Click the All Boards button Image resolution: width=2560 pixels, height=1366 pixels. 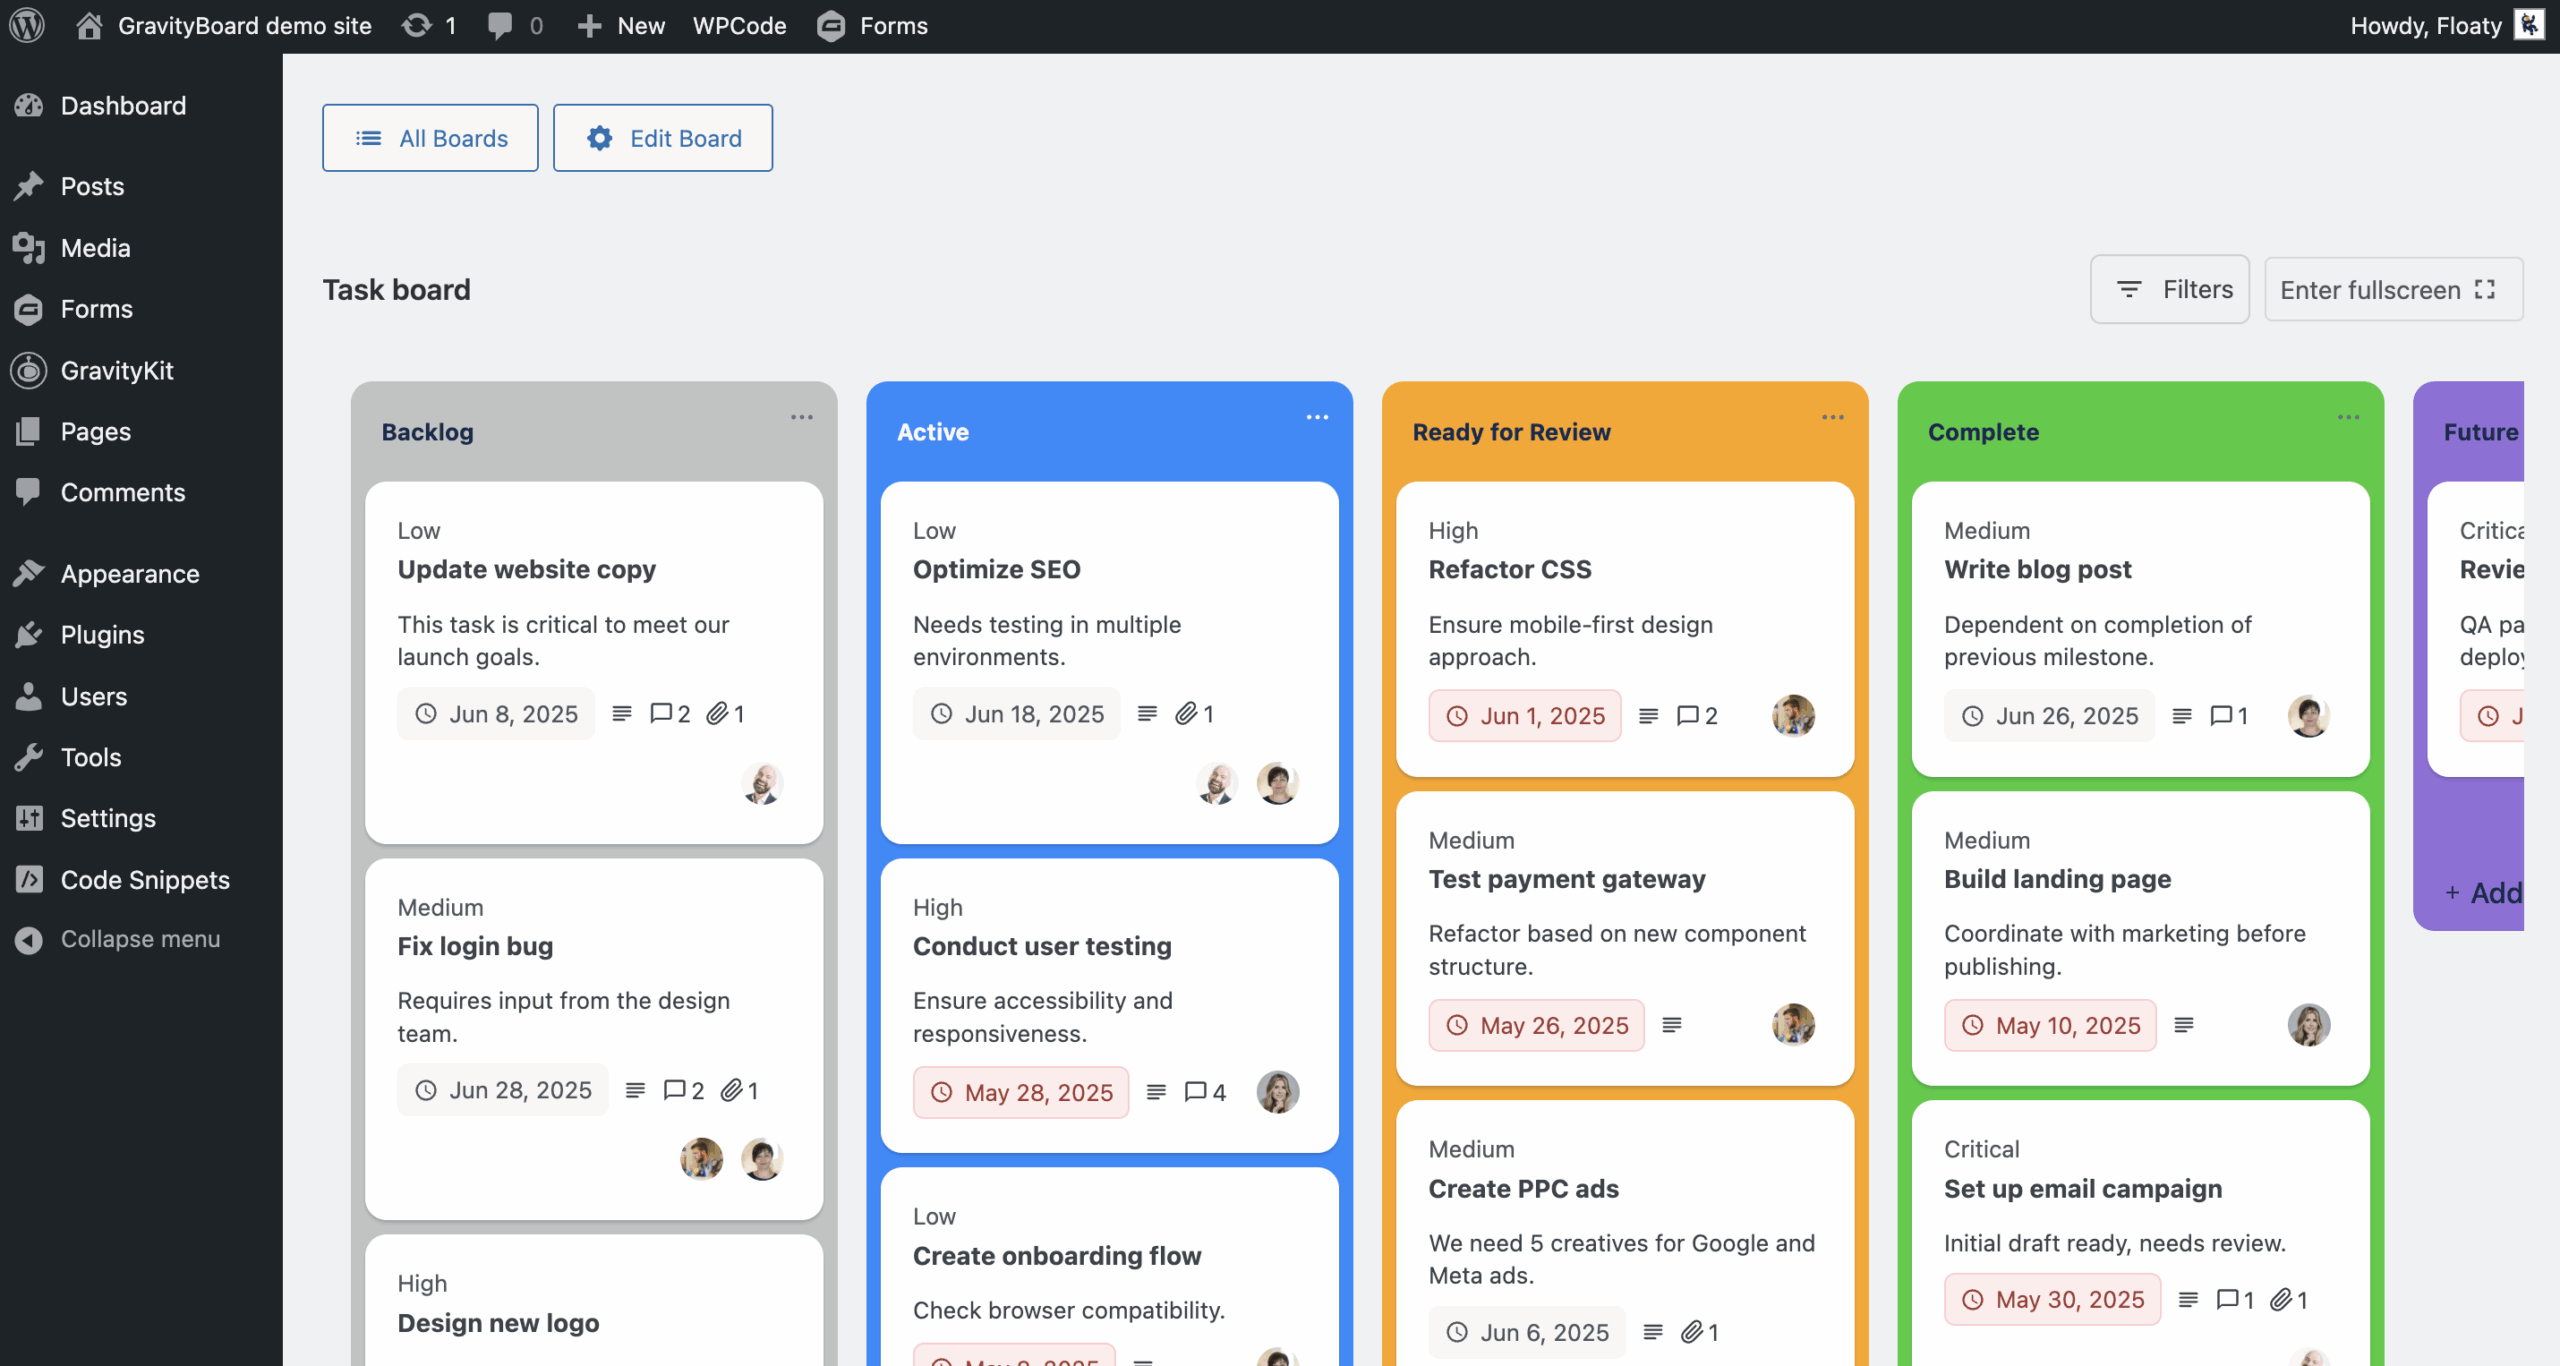(430, 138)
